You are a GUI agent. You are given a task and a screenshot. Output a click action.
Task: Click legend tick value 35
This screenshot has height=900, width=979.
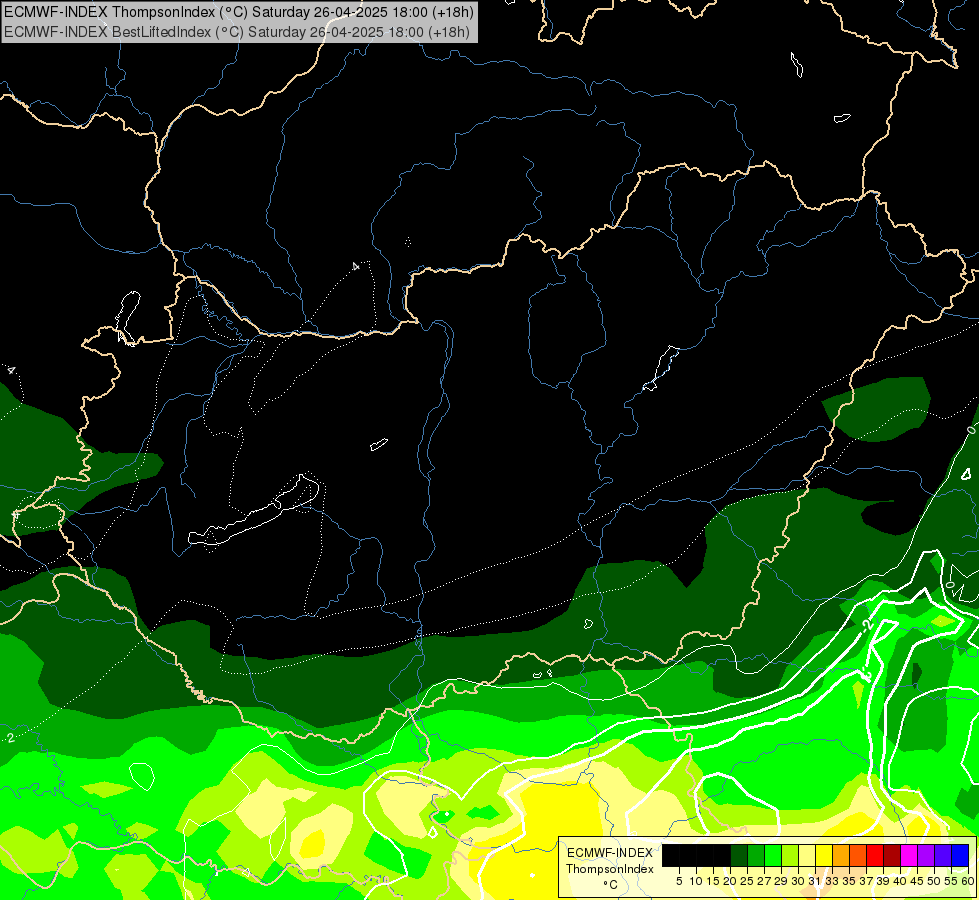click(849, 881)
